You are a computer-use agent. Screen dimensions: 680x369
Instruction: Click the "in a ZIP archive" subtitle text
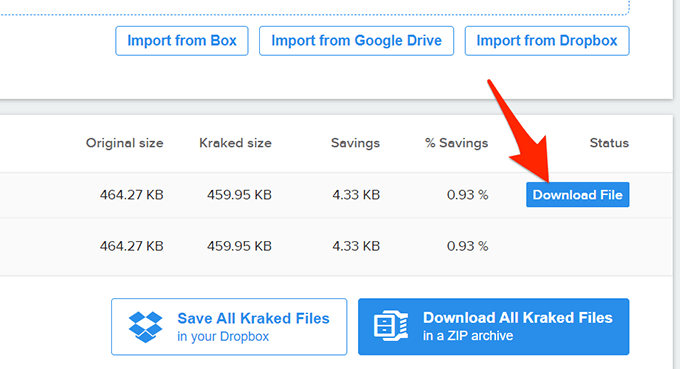(468, 336)
